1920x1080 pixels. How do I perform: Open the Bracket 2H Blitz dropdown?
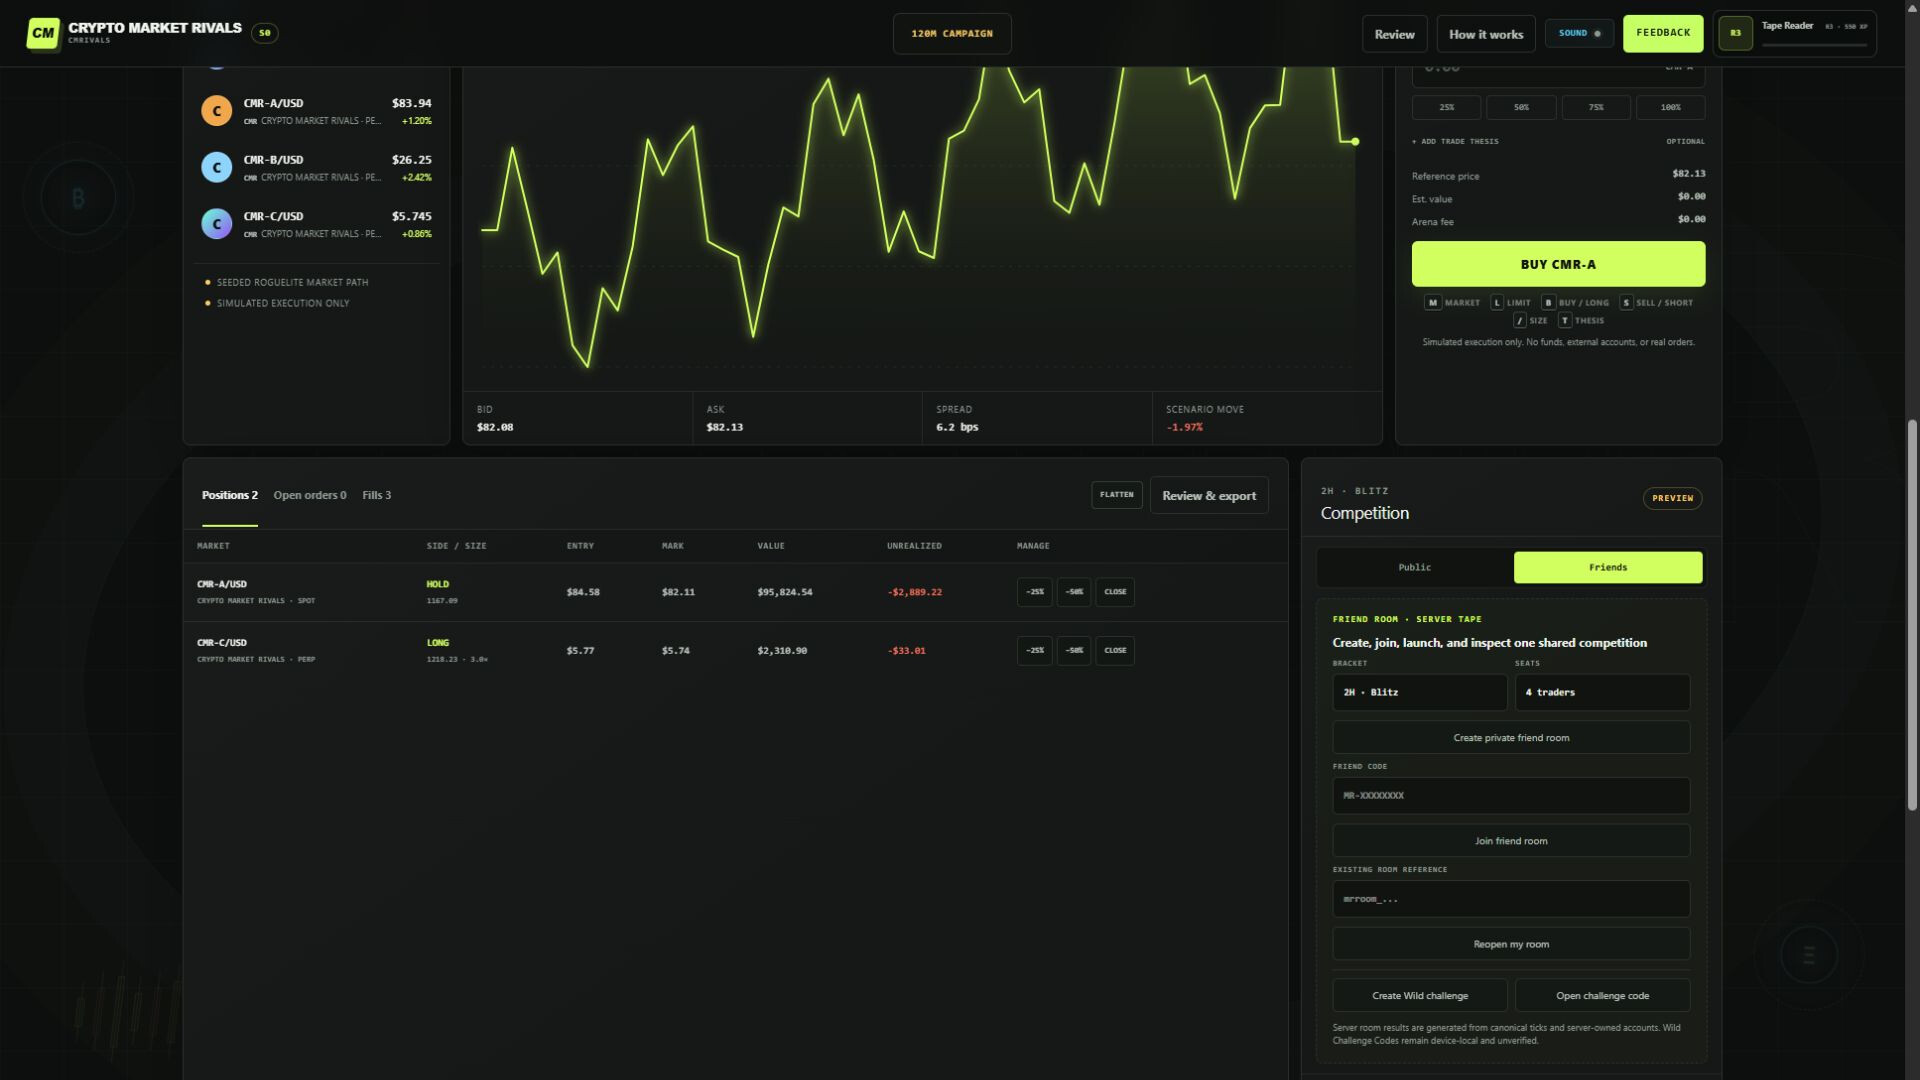tap(1419, 692)
